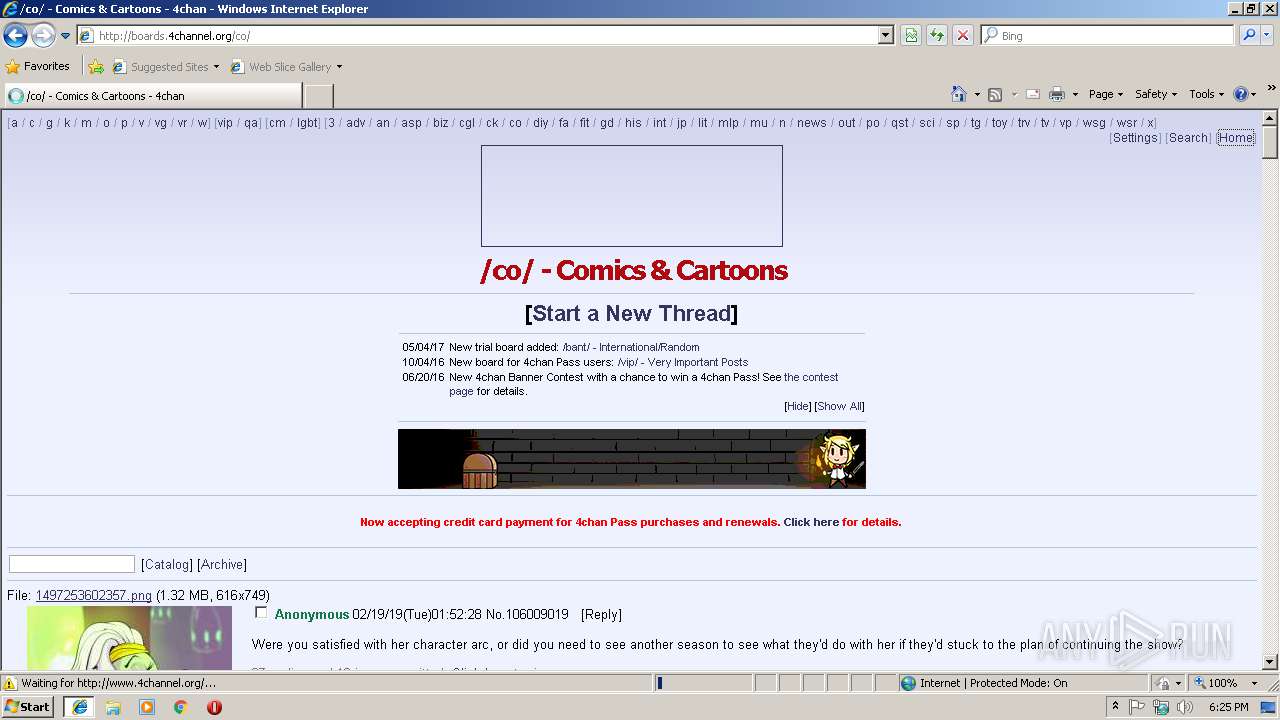Open the Favorites star button
The height and width of the screenshot is (720, 1280).
pos(38,67)
